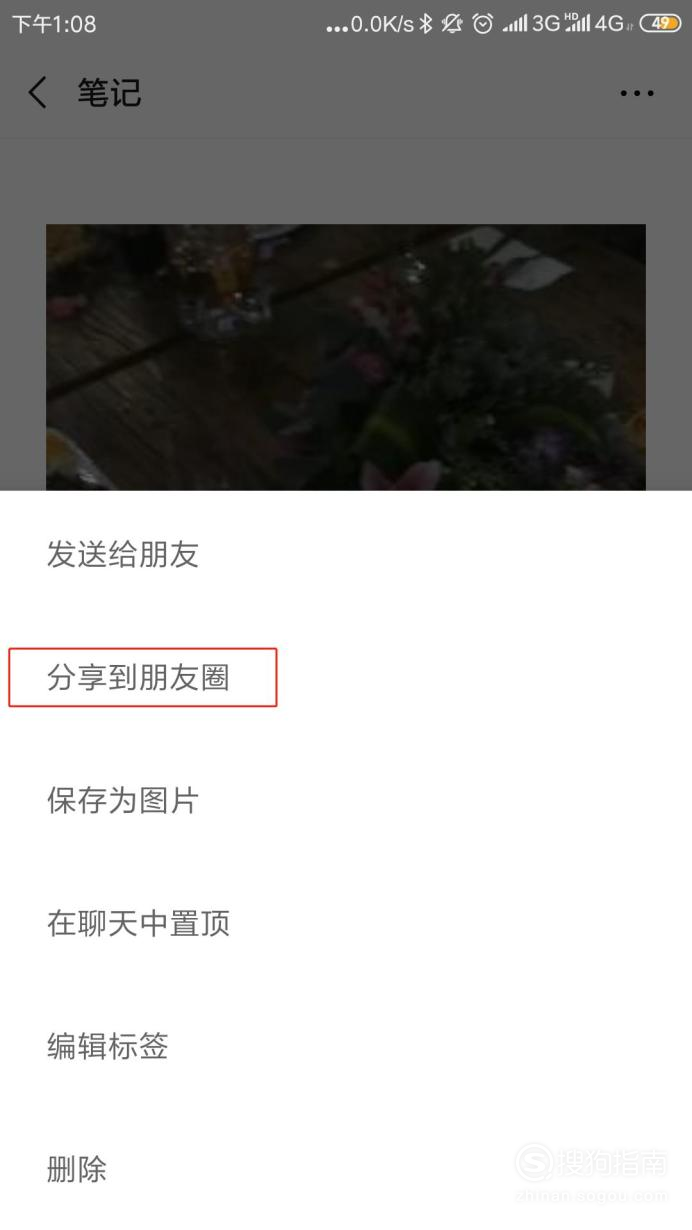Viewport: 692px width, 1230px height.
Task: Tap the 下午1:08 clock display
Action: tap(54, 24)
